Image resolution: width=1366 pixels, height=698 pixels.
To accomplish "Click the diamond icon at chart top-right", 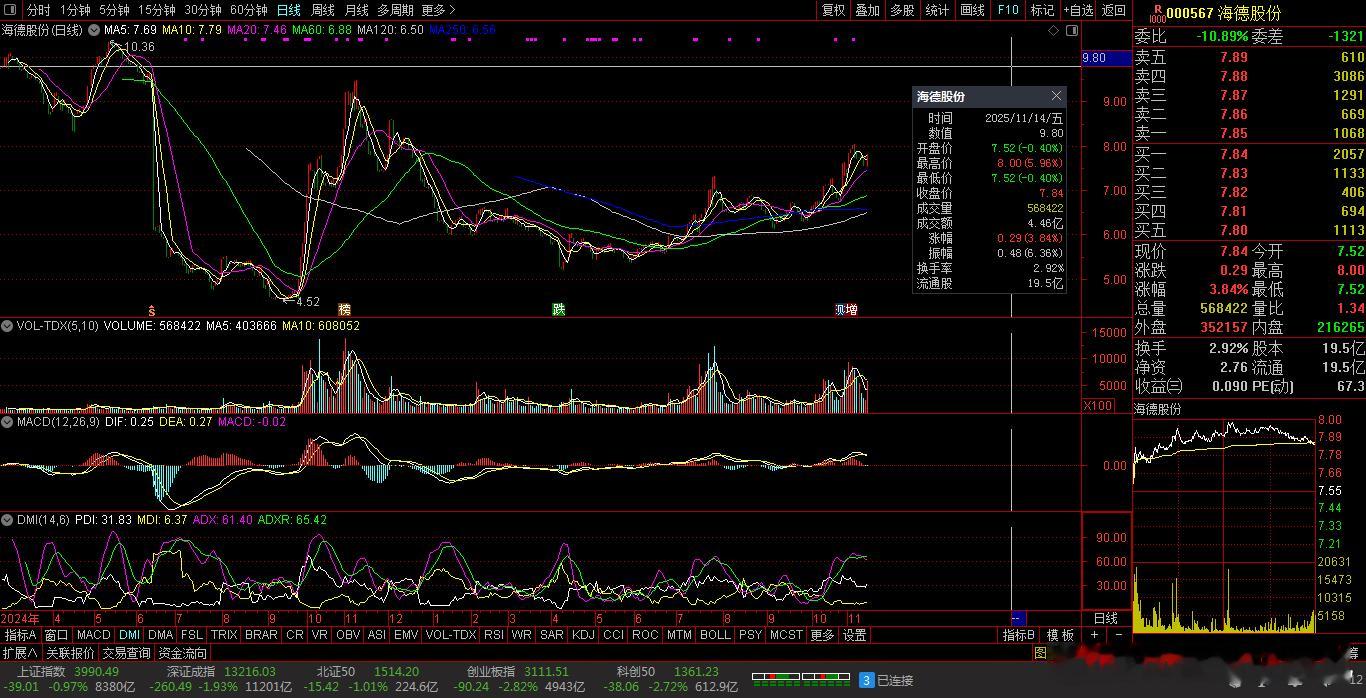I will pos(1053,31).
